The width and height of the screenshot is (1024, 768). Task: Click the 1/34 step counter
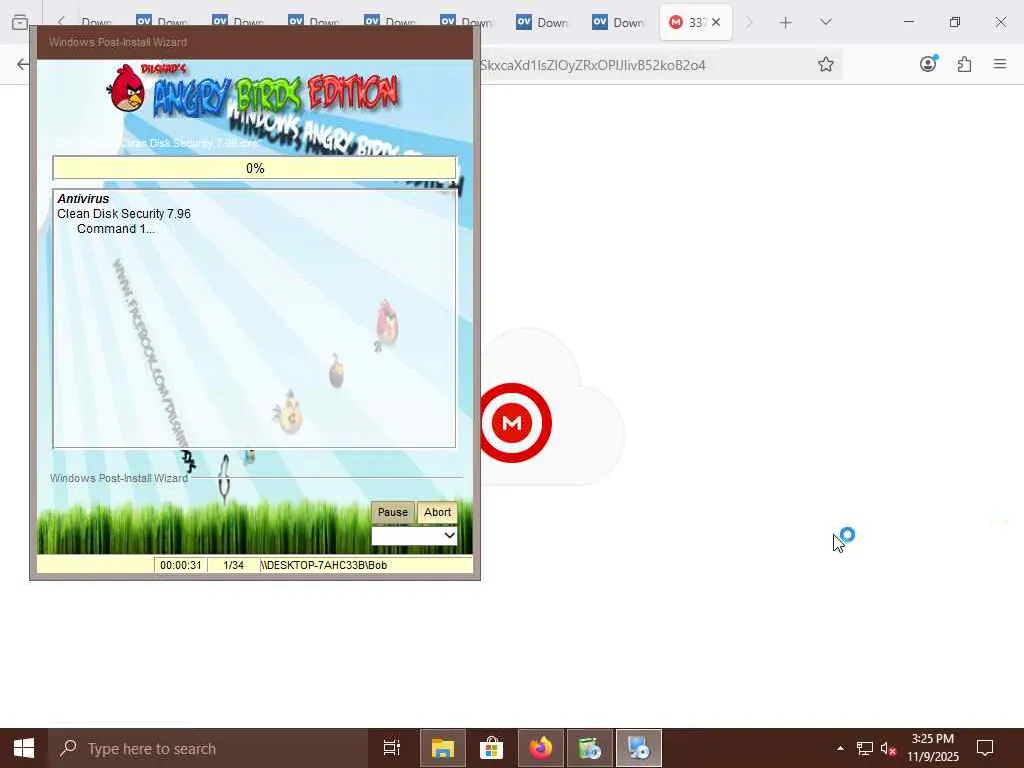point(233,565)
